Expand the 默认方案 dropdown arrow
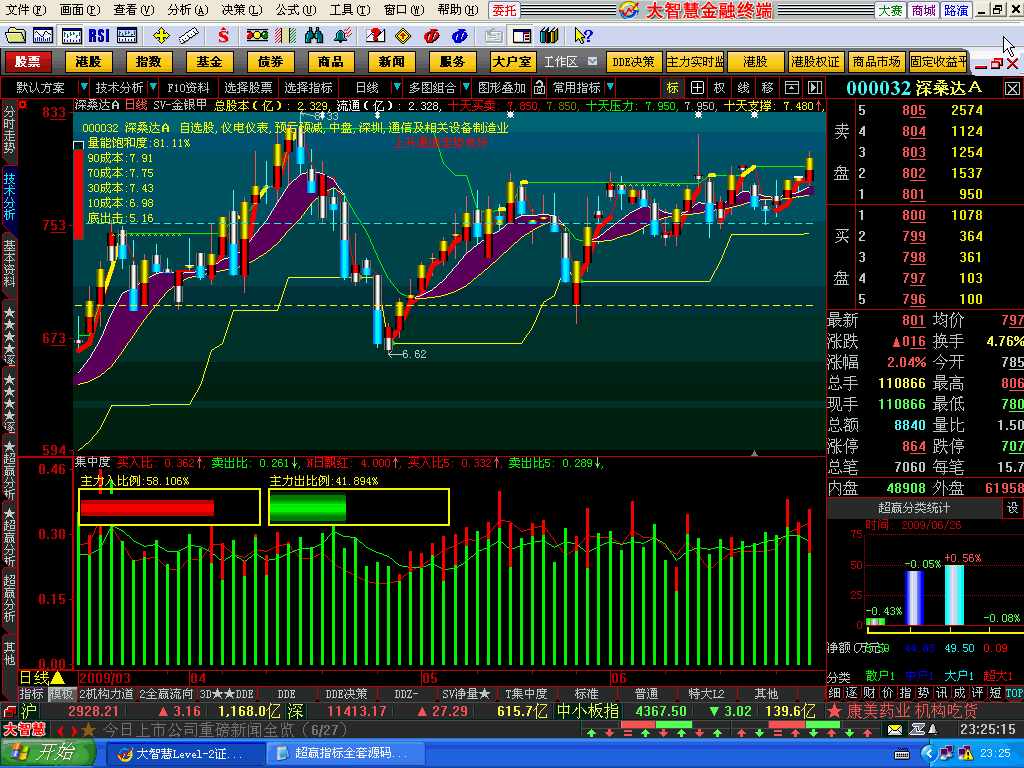The width and height of the screenshot is (1024, 768). pos(84,87)
